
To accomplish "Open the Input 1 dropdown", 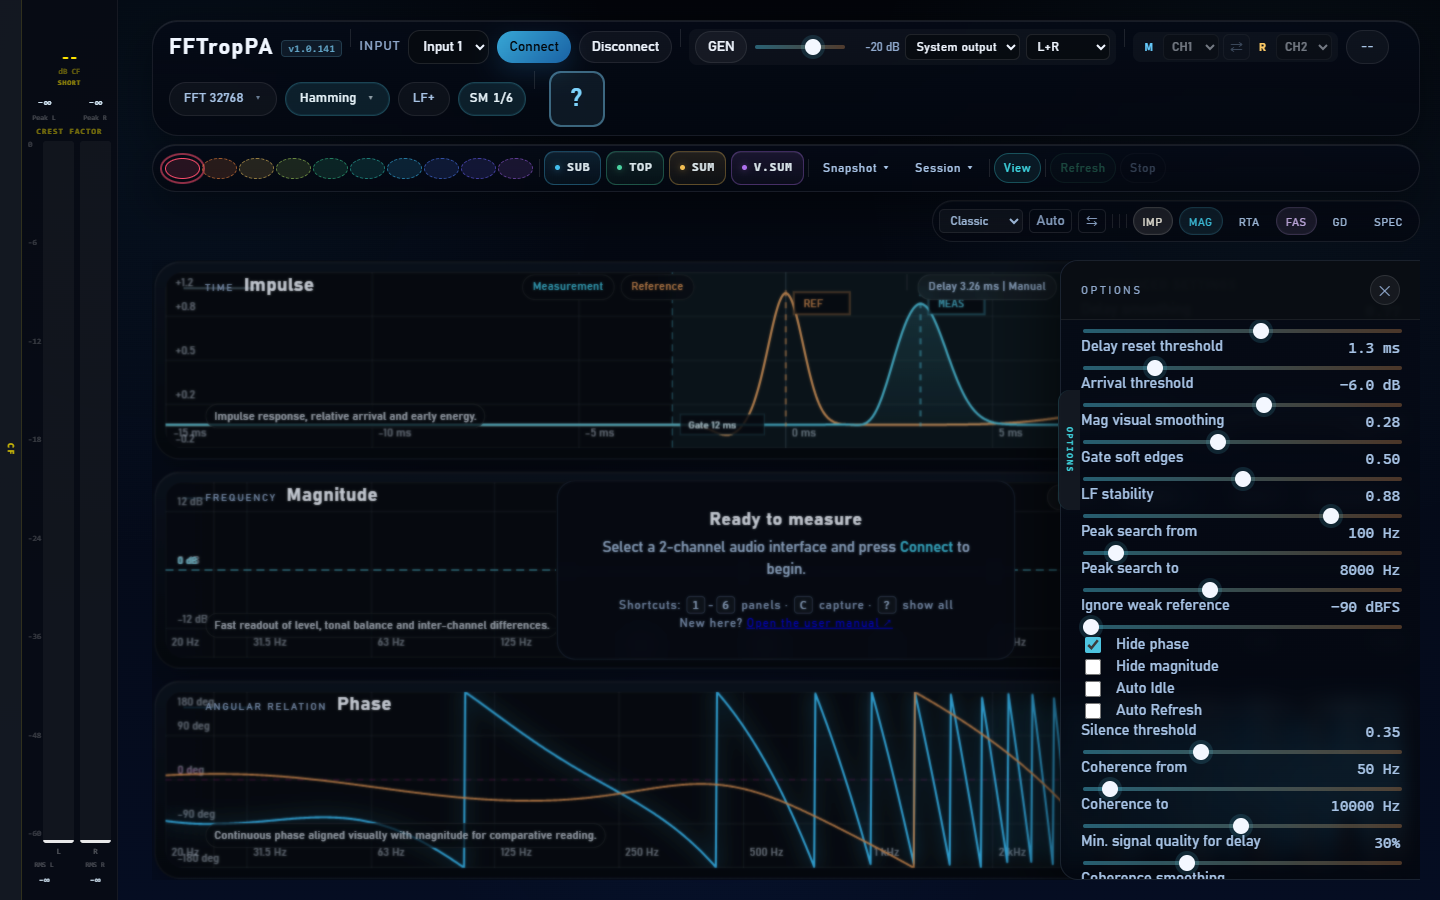I will click(x=448, y=47).
